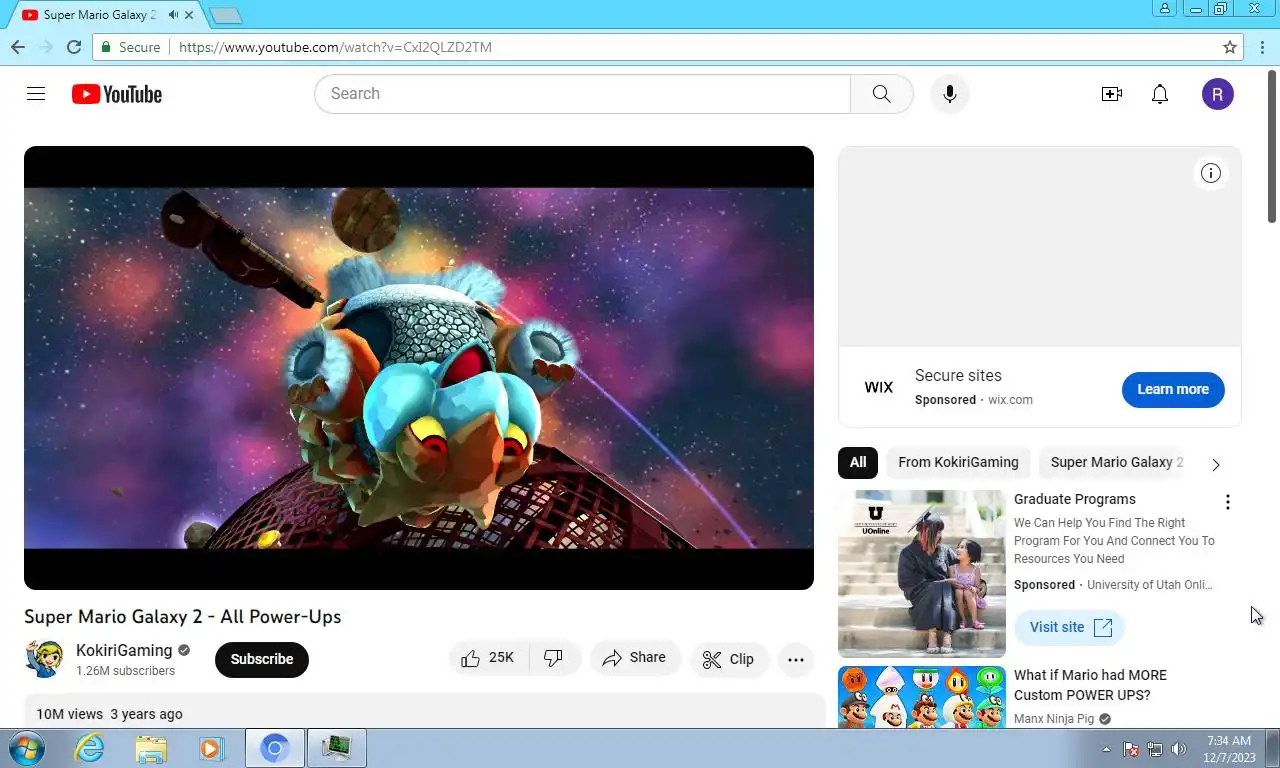Go to YouTube home via logo
Screen dimensions: 1280x768
click(x=117, y=94)
